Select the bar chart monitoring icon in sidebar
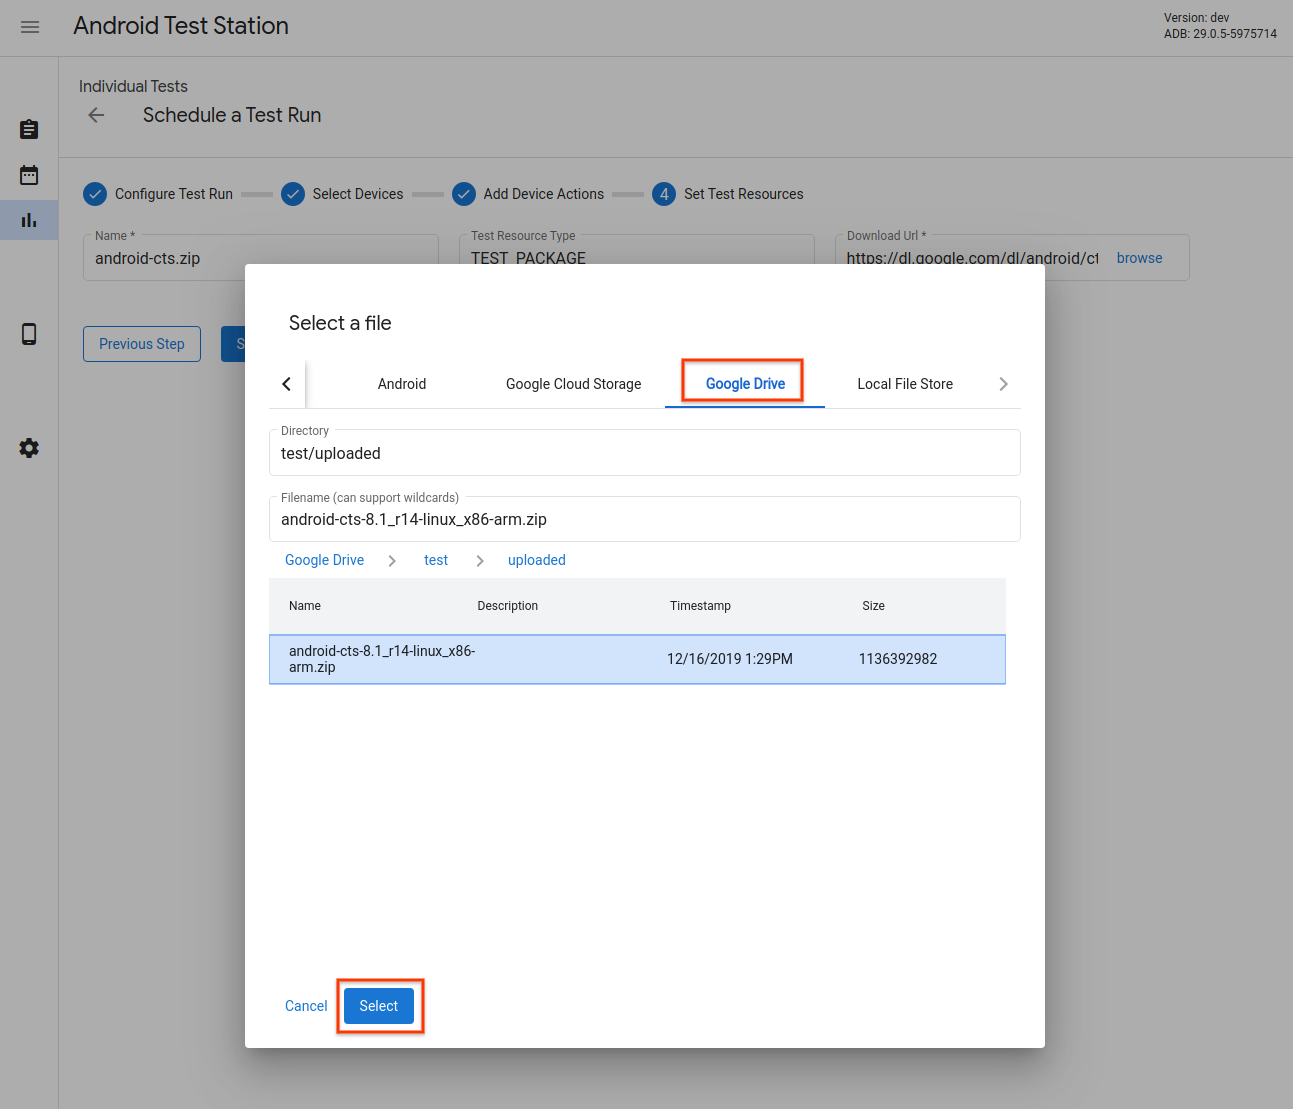 [29, 220]
